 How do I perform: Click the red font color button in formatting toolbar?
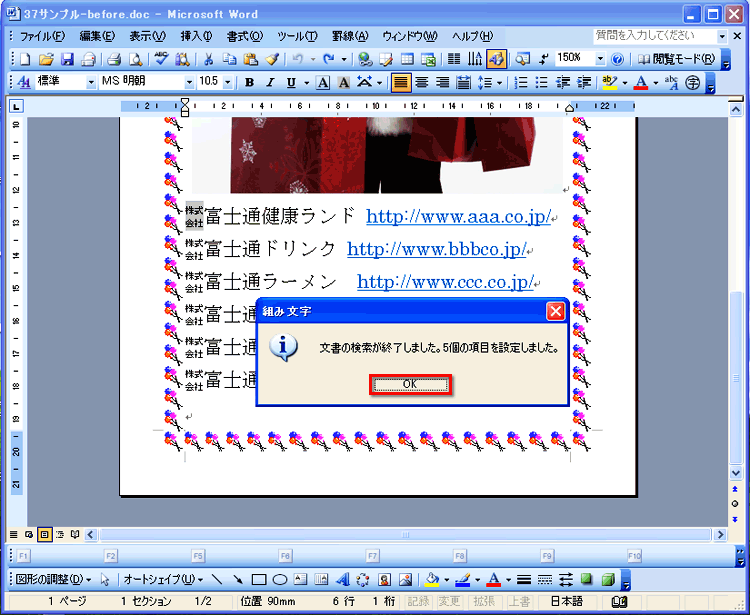click(641, 82)
